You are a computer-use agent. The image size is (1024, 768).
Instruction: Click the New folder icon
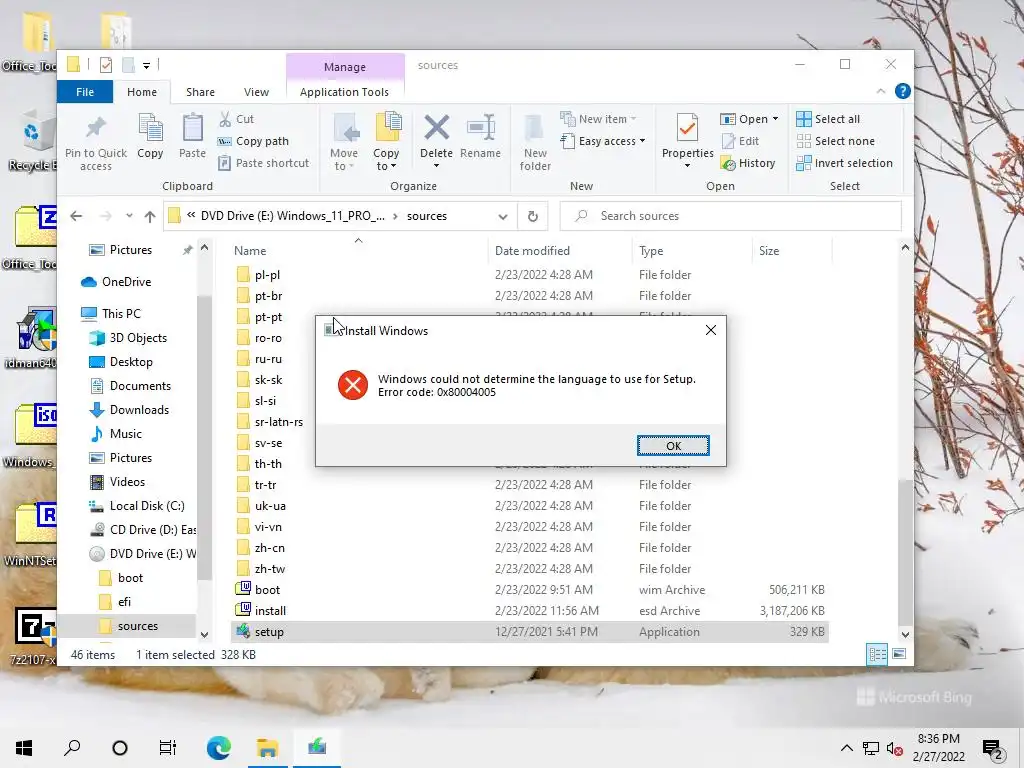coord(535,128)
